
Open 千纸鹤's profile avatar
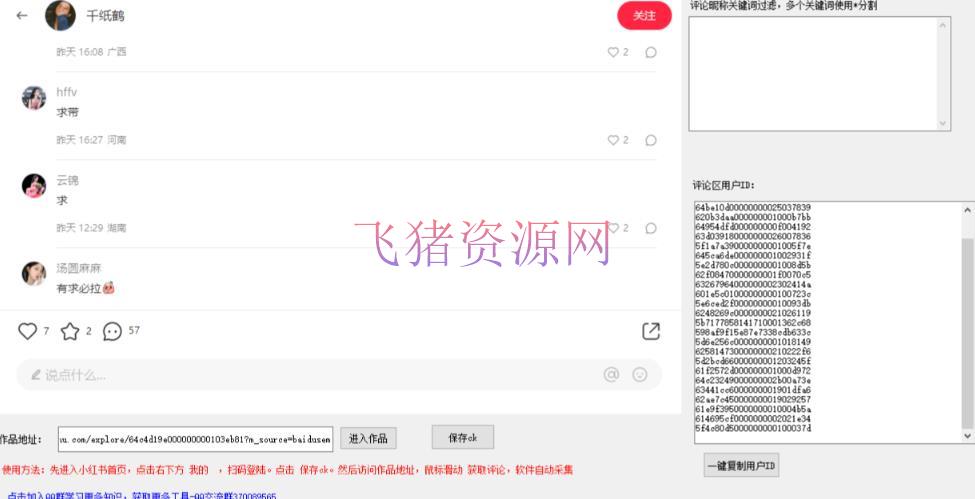tap(60, 16)
